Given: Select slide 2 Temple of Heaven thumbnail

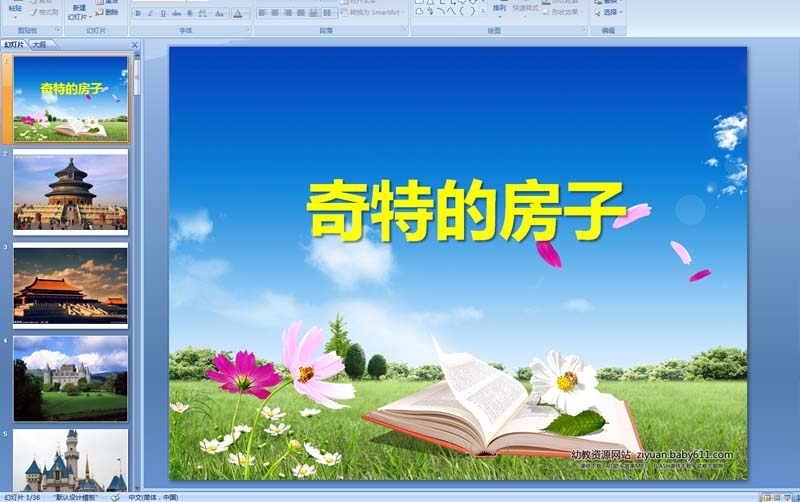Looking at the screenshot, I should click(70, 192).
